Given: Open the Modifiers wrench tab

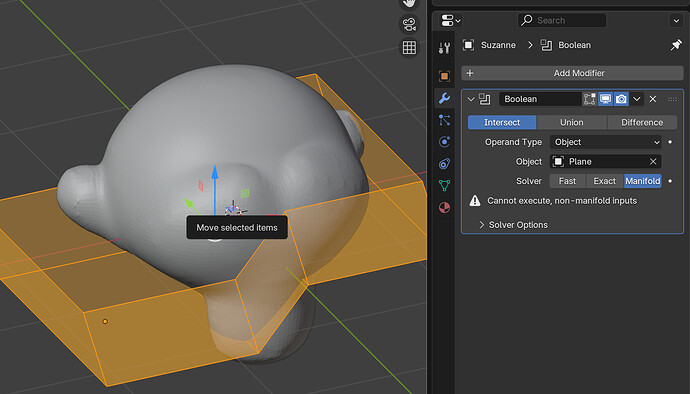Looking at the screenshot, I should [x=444, y=98].
